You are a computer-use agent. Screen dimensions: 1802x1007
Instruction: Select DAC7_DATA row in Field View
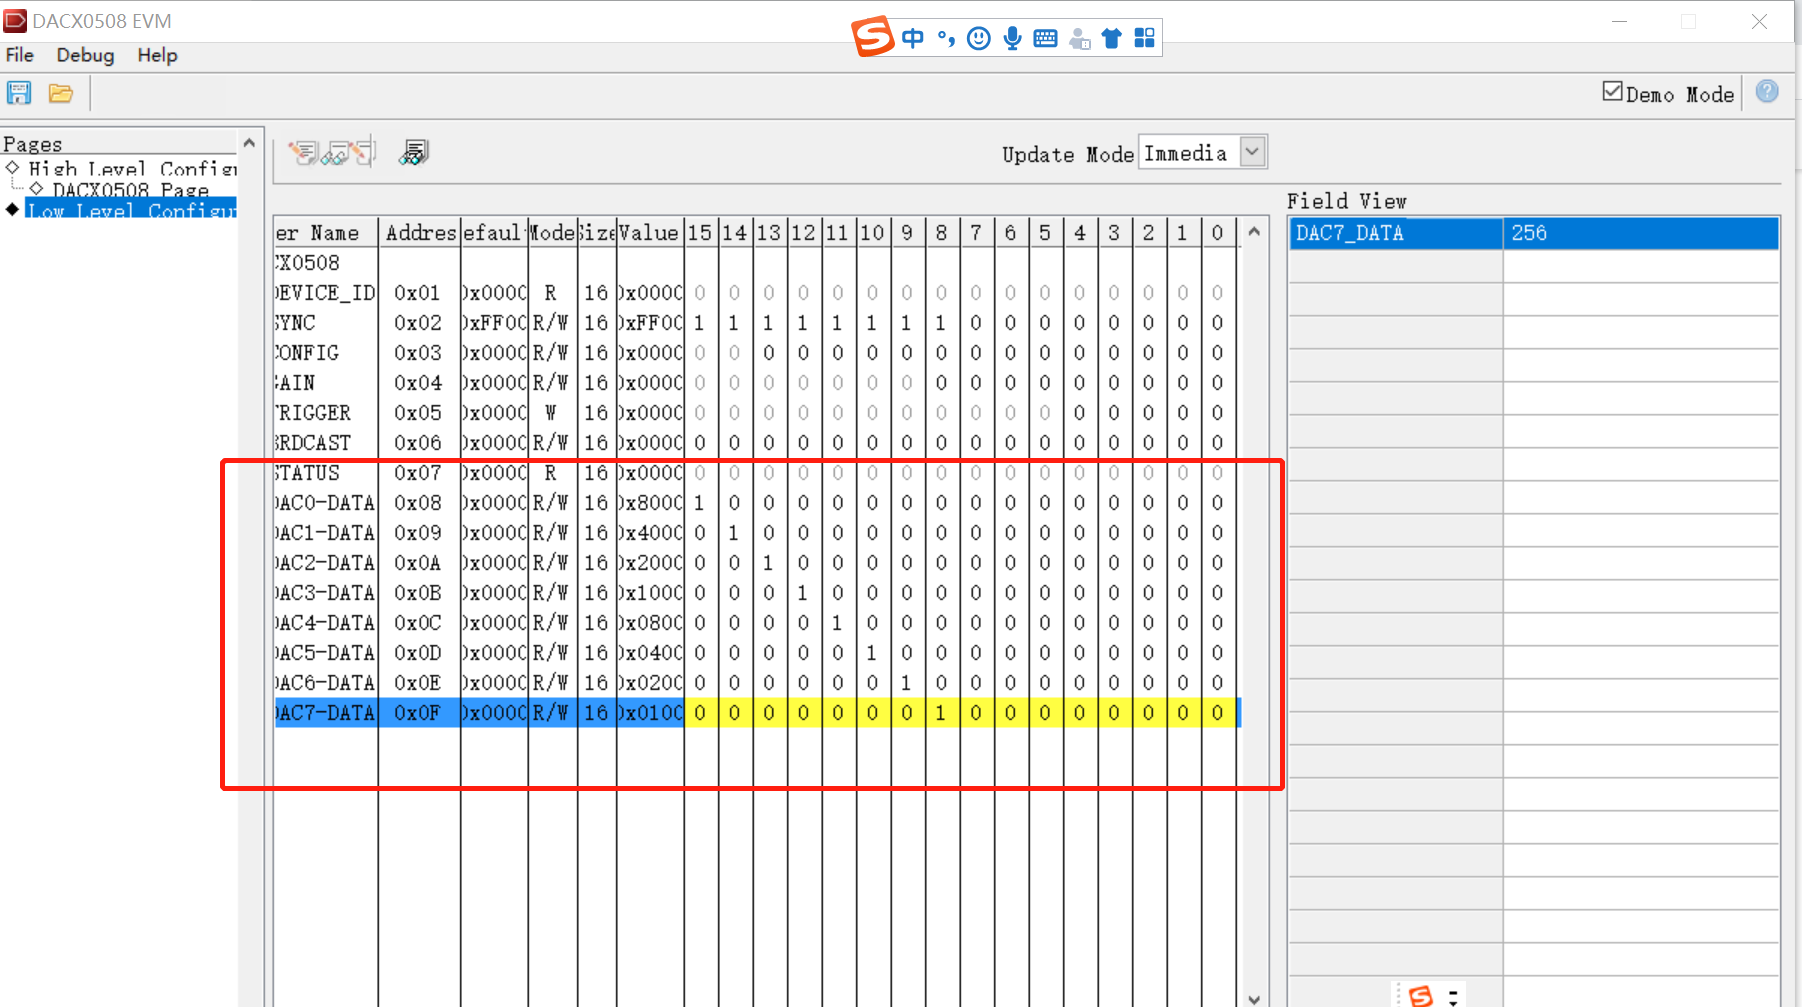(1396, 233)
